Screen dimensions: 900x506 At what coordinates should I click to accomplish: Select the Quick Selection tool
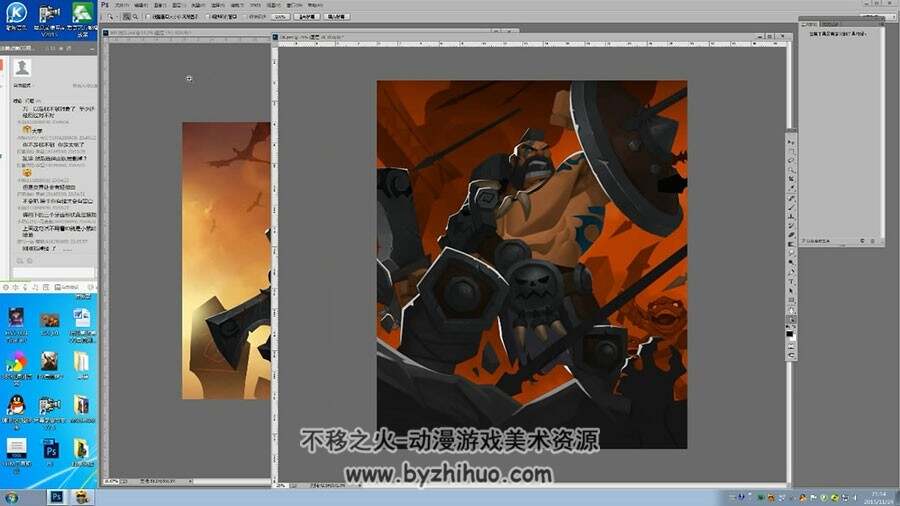(792, 170)
